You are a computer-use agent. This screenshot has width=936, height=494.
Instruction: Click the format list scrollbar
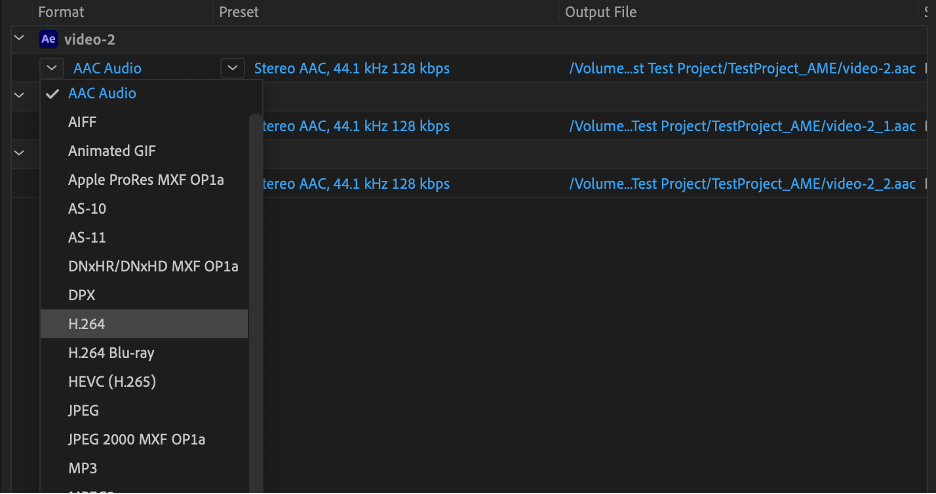[255, 303]
